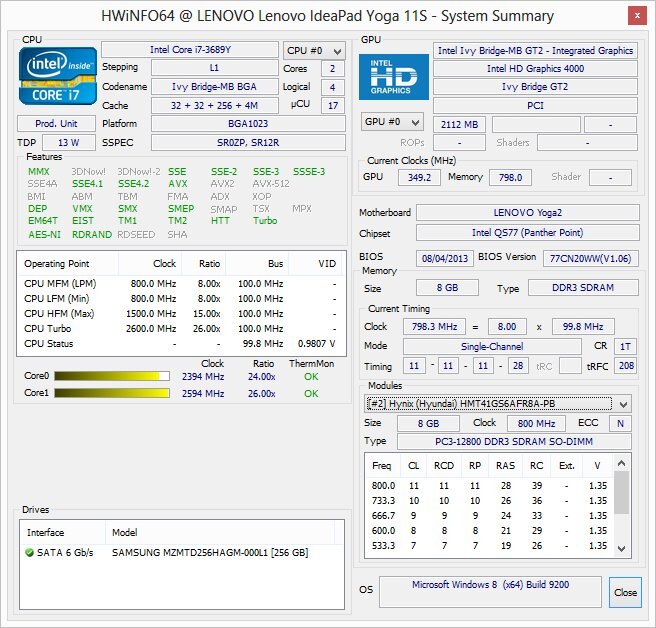
Task: Click the GPU clock 349.2 field
Action: pyautogui.click(x=419, y=177)
